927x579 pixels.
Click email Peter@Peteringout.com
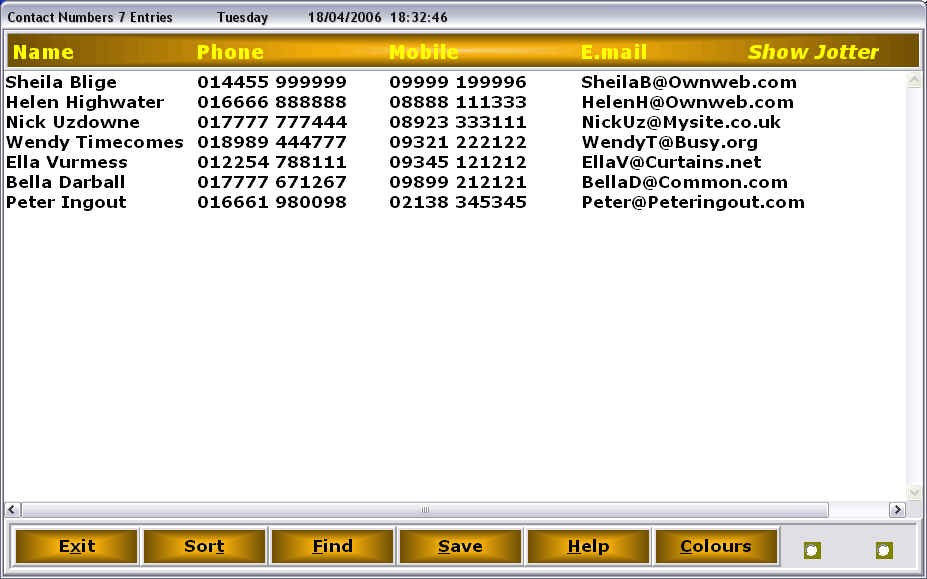(x=693, y=202)
